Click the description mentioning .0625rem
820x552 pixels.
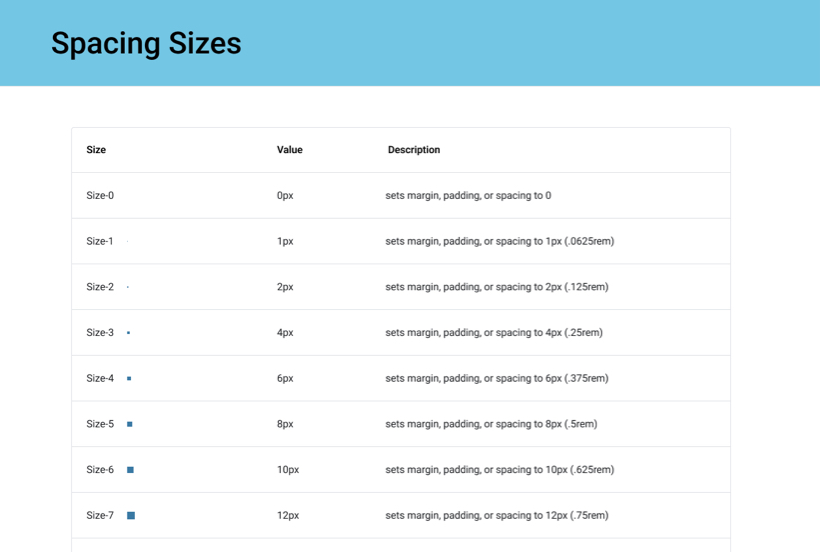point(499,241)
